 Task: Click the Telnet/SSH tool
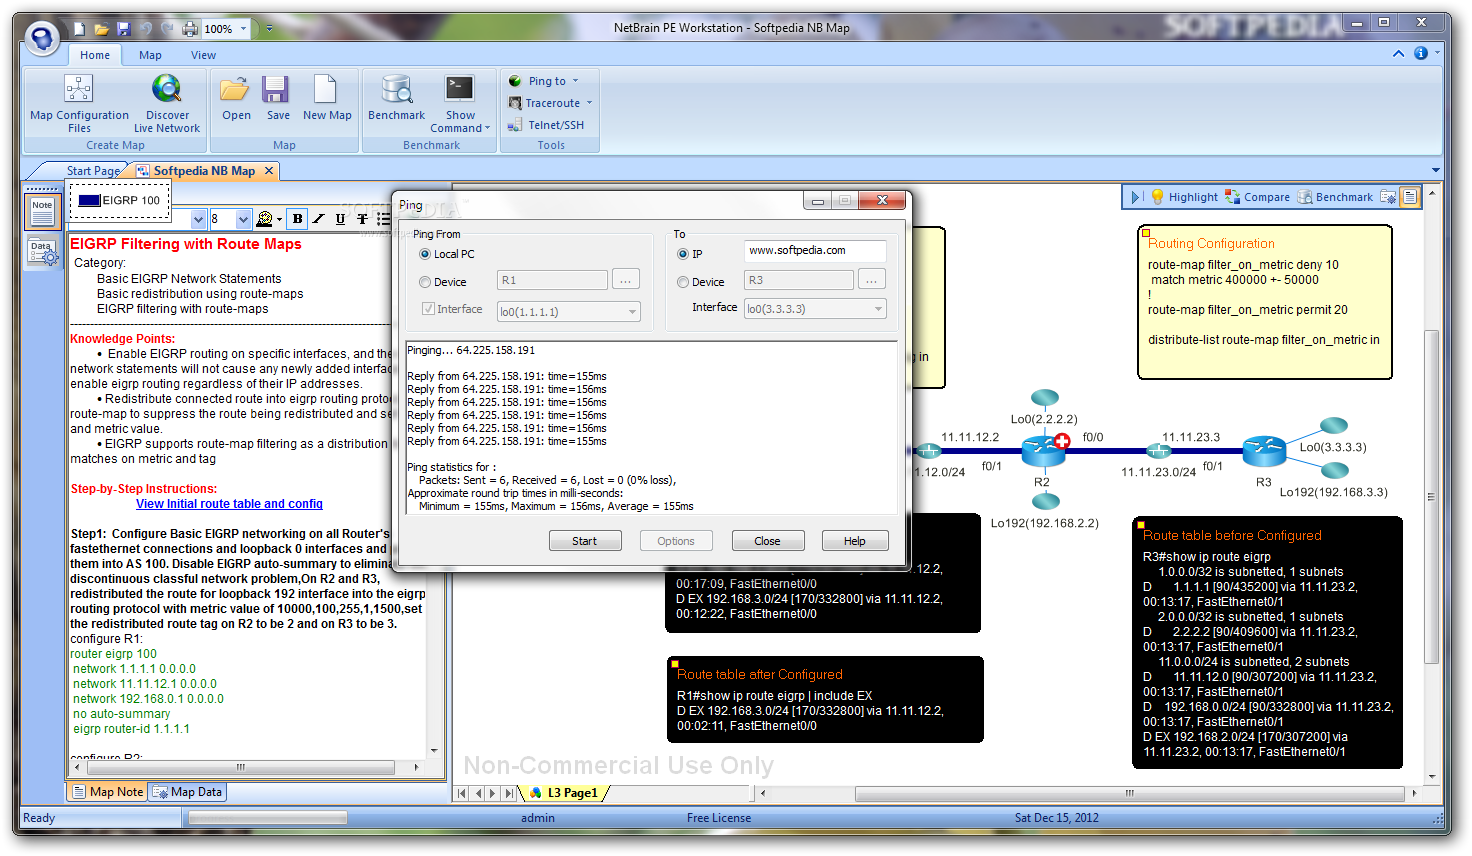(x=546, y=125)
